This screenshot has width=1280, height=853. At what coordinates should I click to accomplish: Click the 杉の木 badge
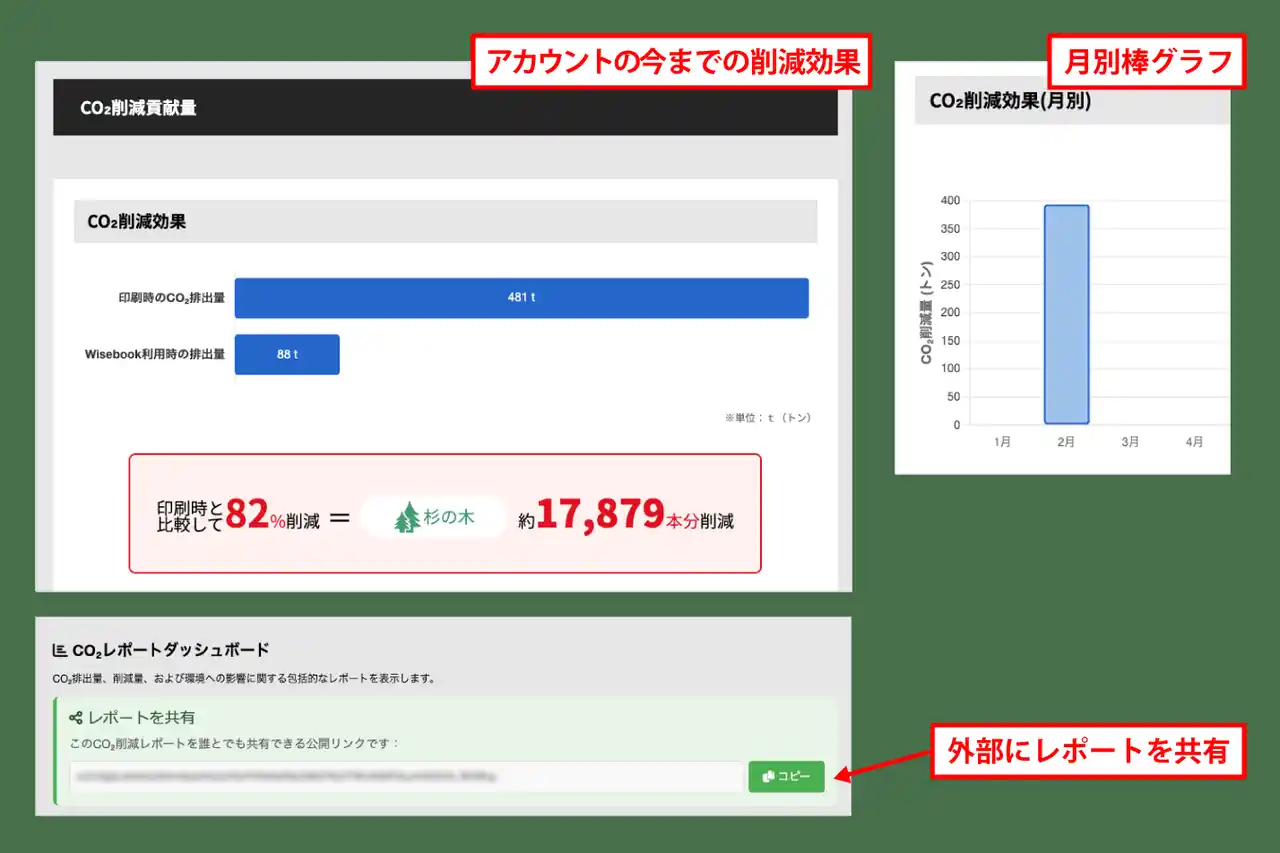point(434,518)
